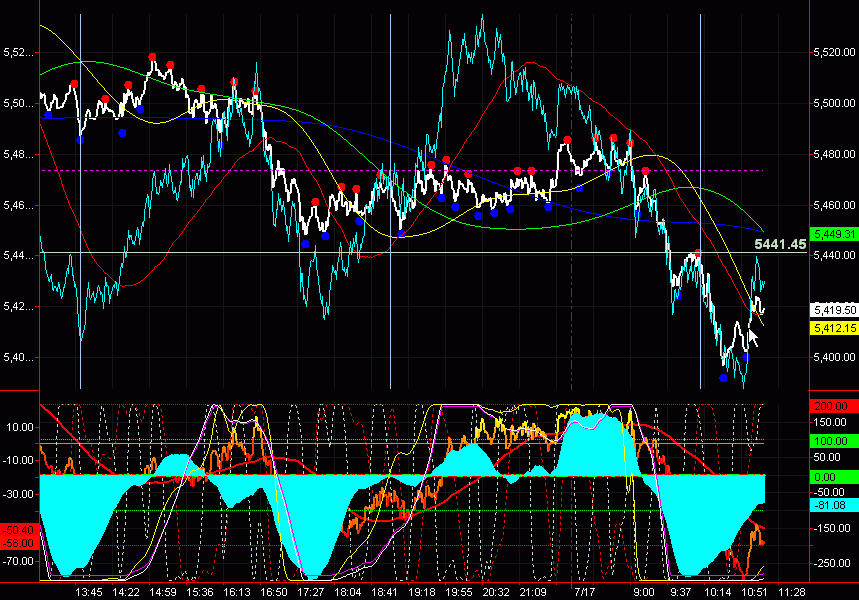859x600 pixels.
Task: Click the 20:32 time axis label
Action: pyautogui.click(x=496, y=592)
